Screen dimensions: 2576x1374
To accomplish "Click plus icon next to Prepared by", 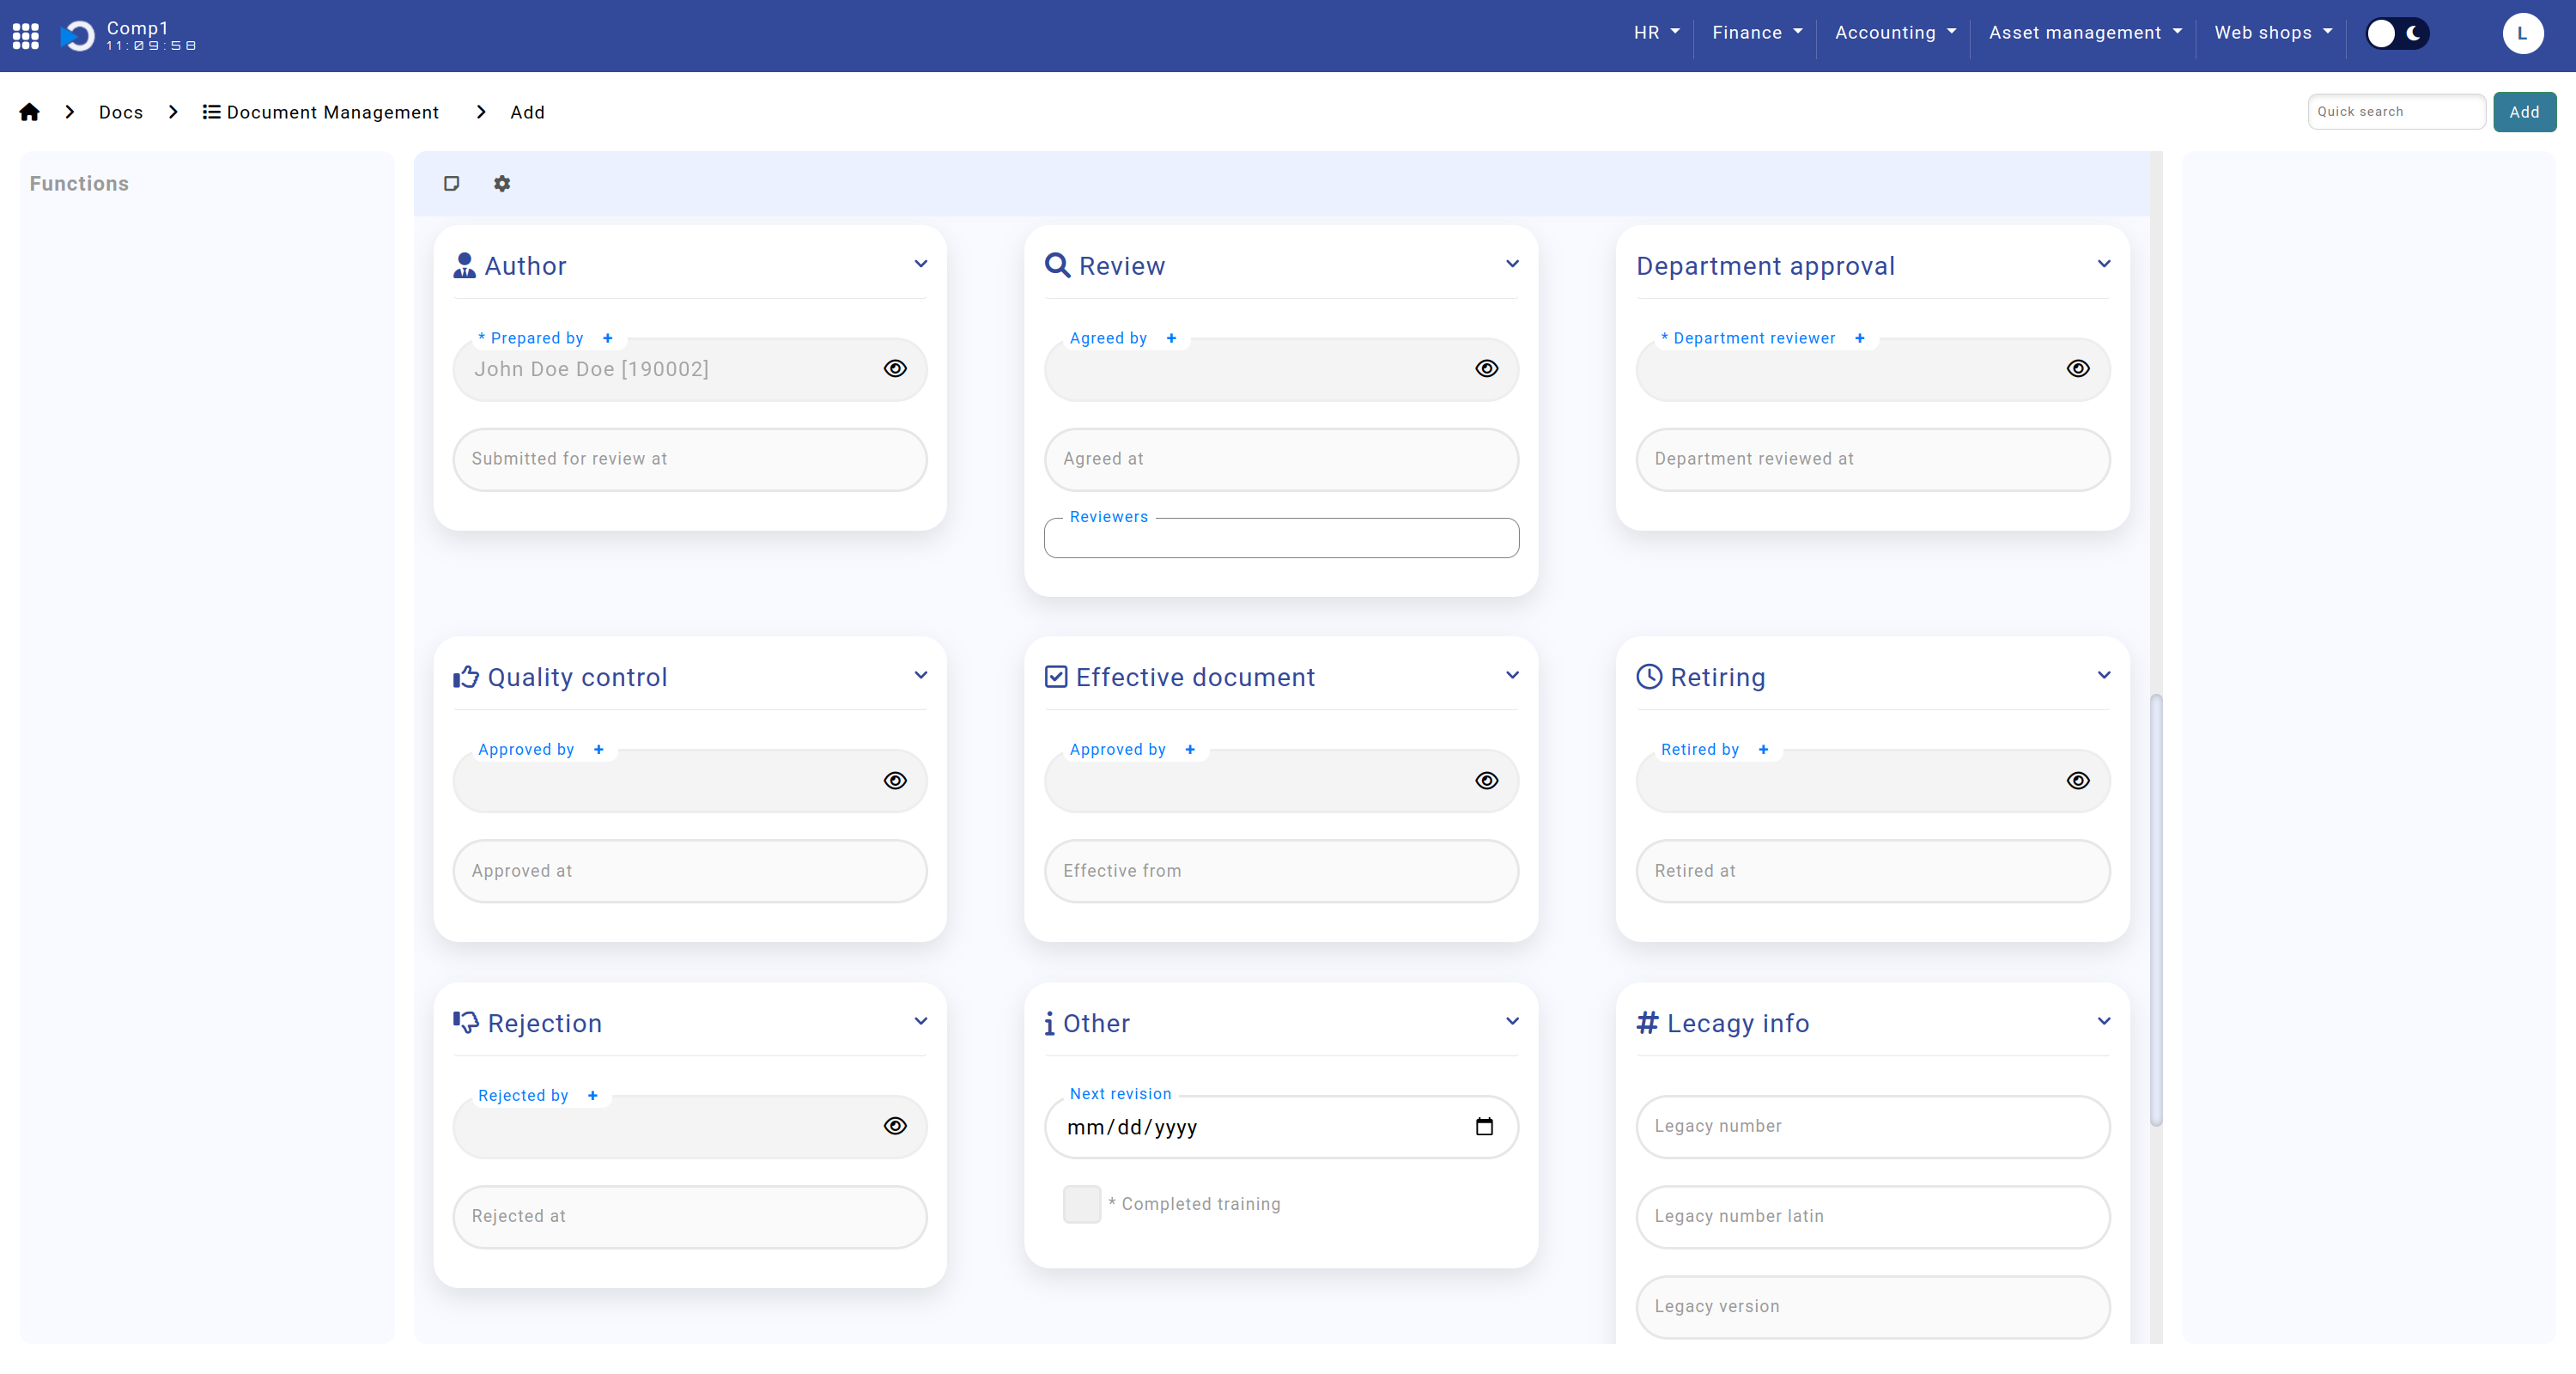I will pyautogui.click(x=608, y=338).
